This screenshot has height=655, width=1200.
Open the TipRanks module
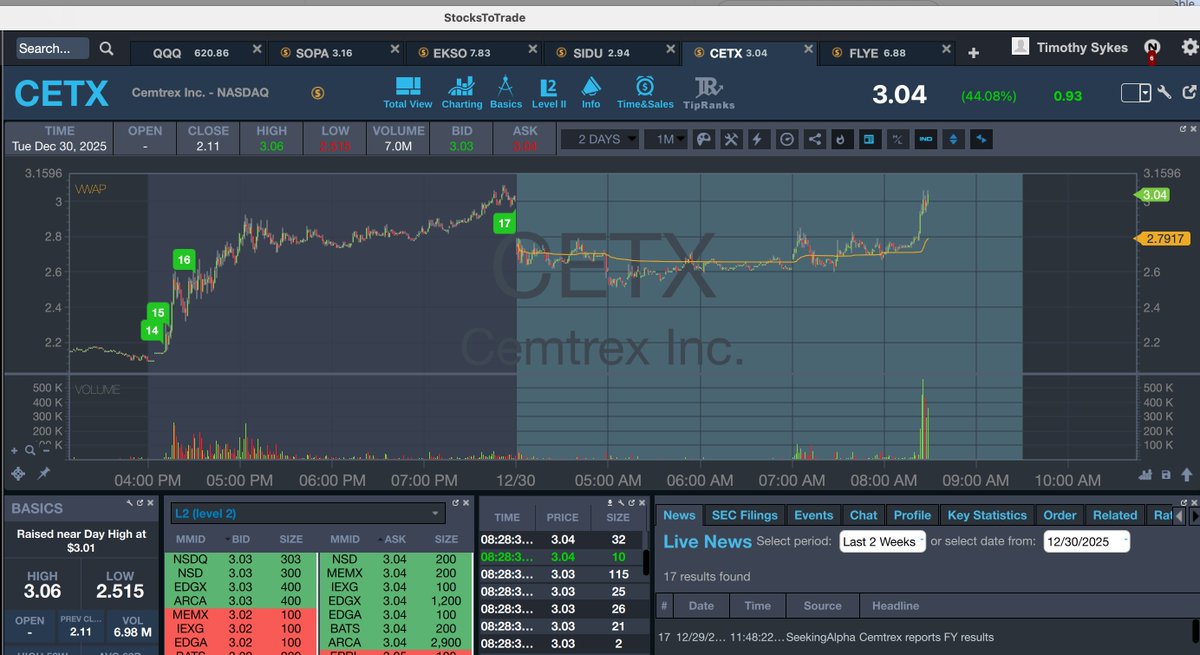708,92
